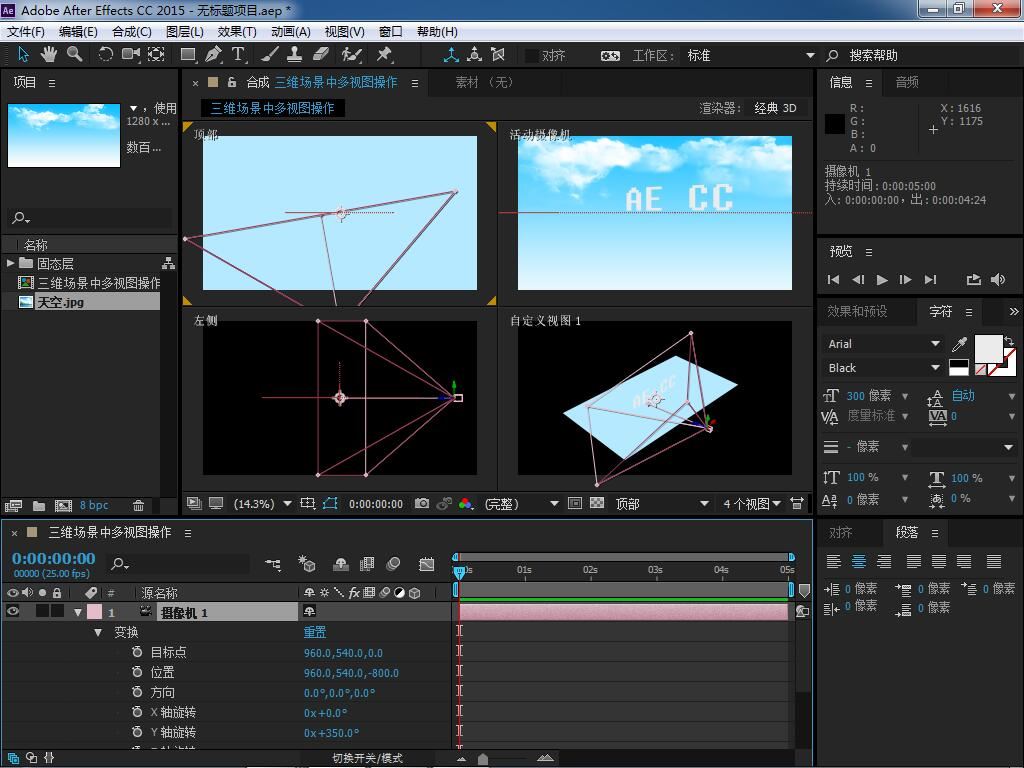Toggle 方向 stopwatch keyframing
1024x768 pixels.
[x=137, y=692]
